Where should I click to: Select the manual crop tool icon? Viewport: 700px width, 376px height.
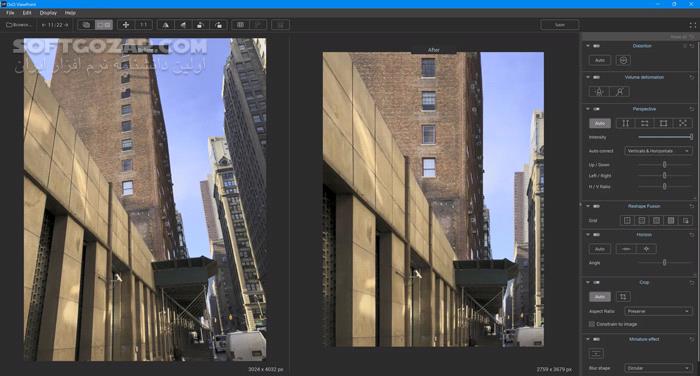(x=623, y=297)
